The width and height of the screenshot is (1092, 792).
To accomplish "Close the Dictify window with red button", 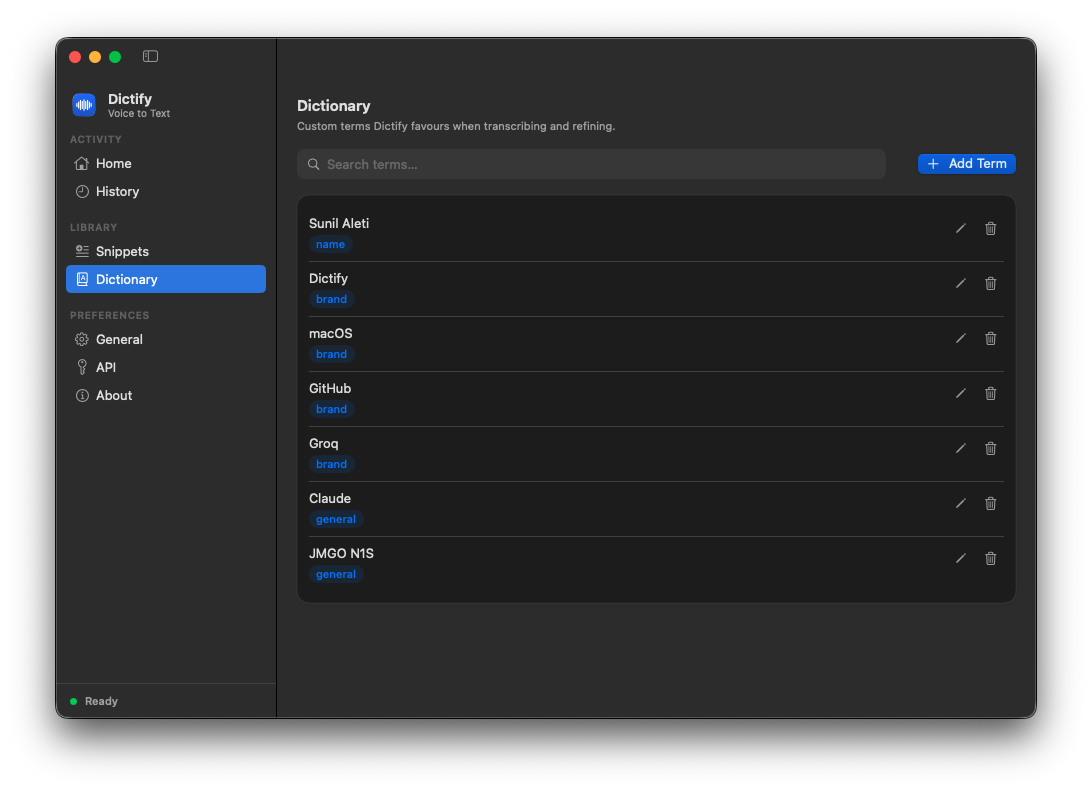I will point(75,57).
